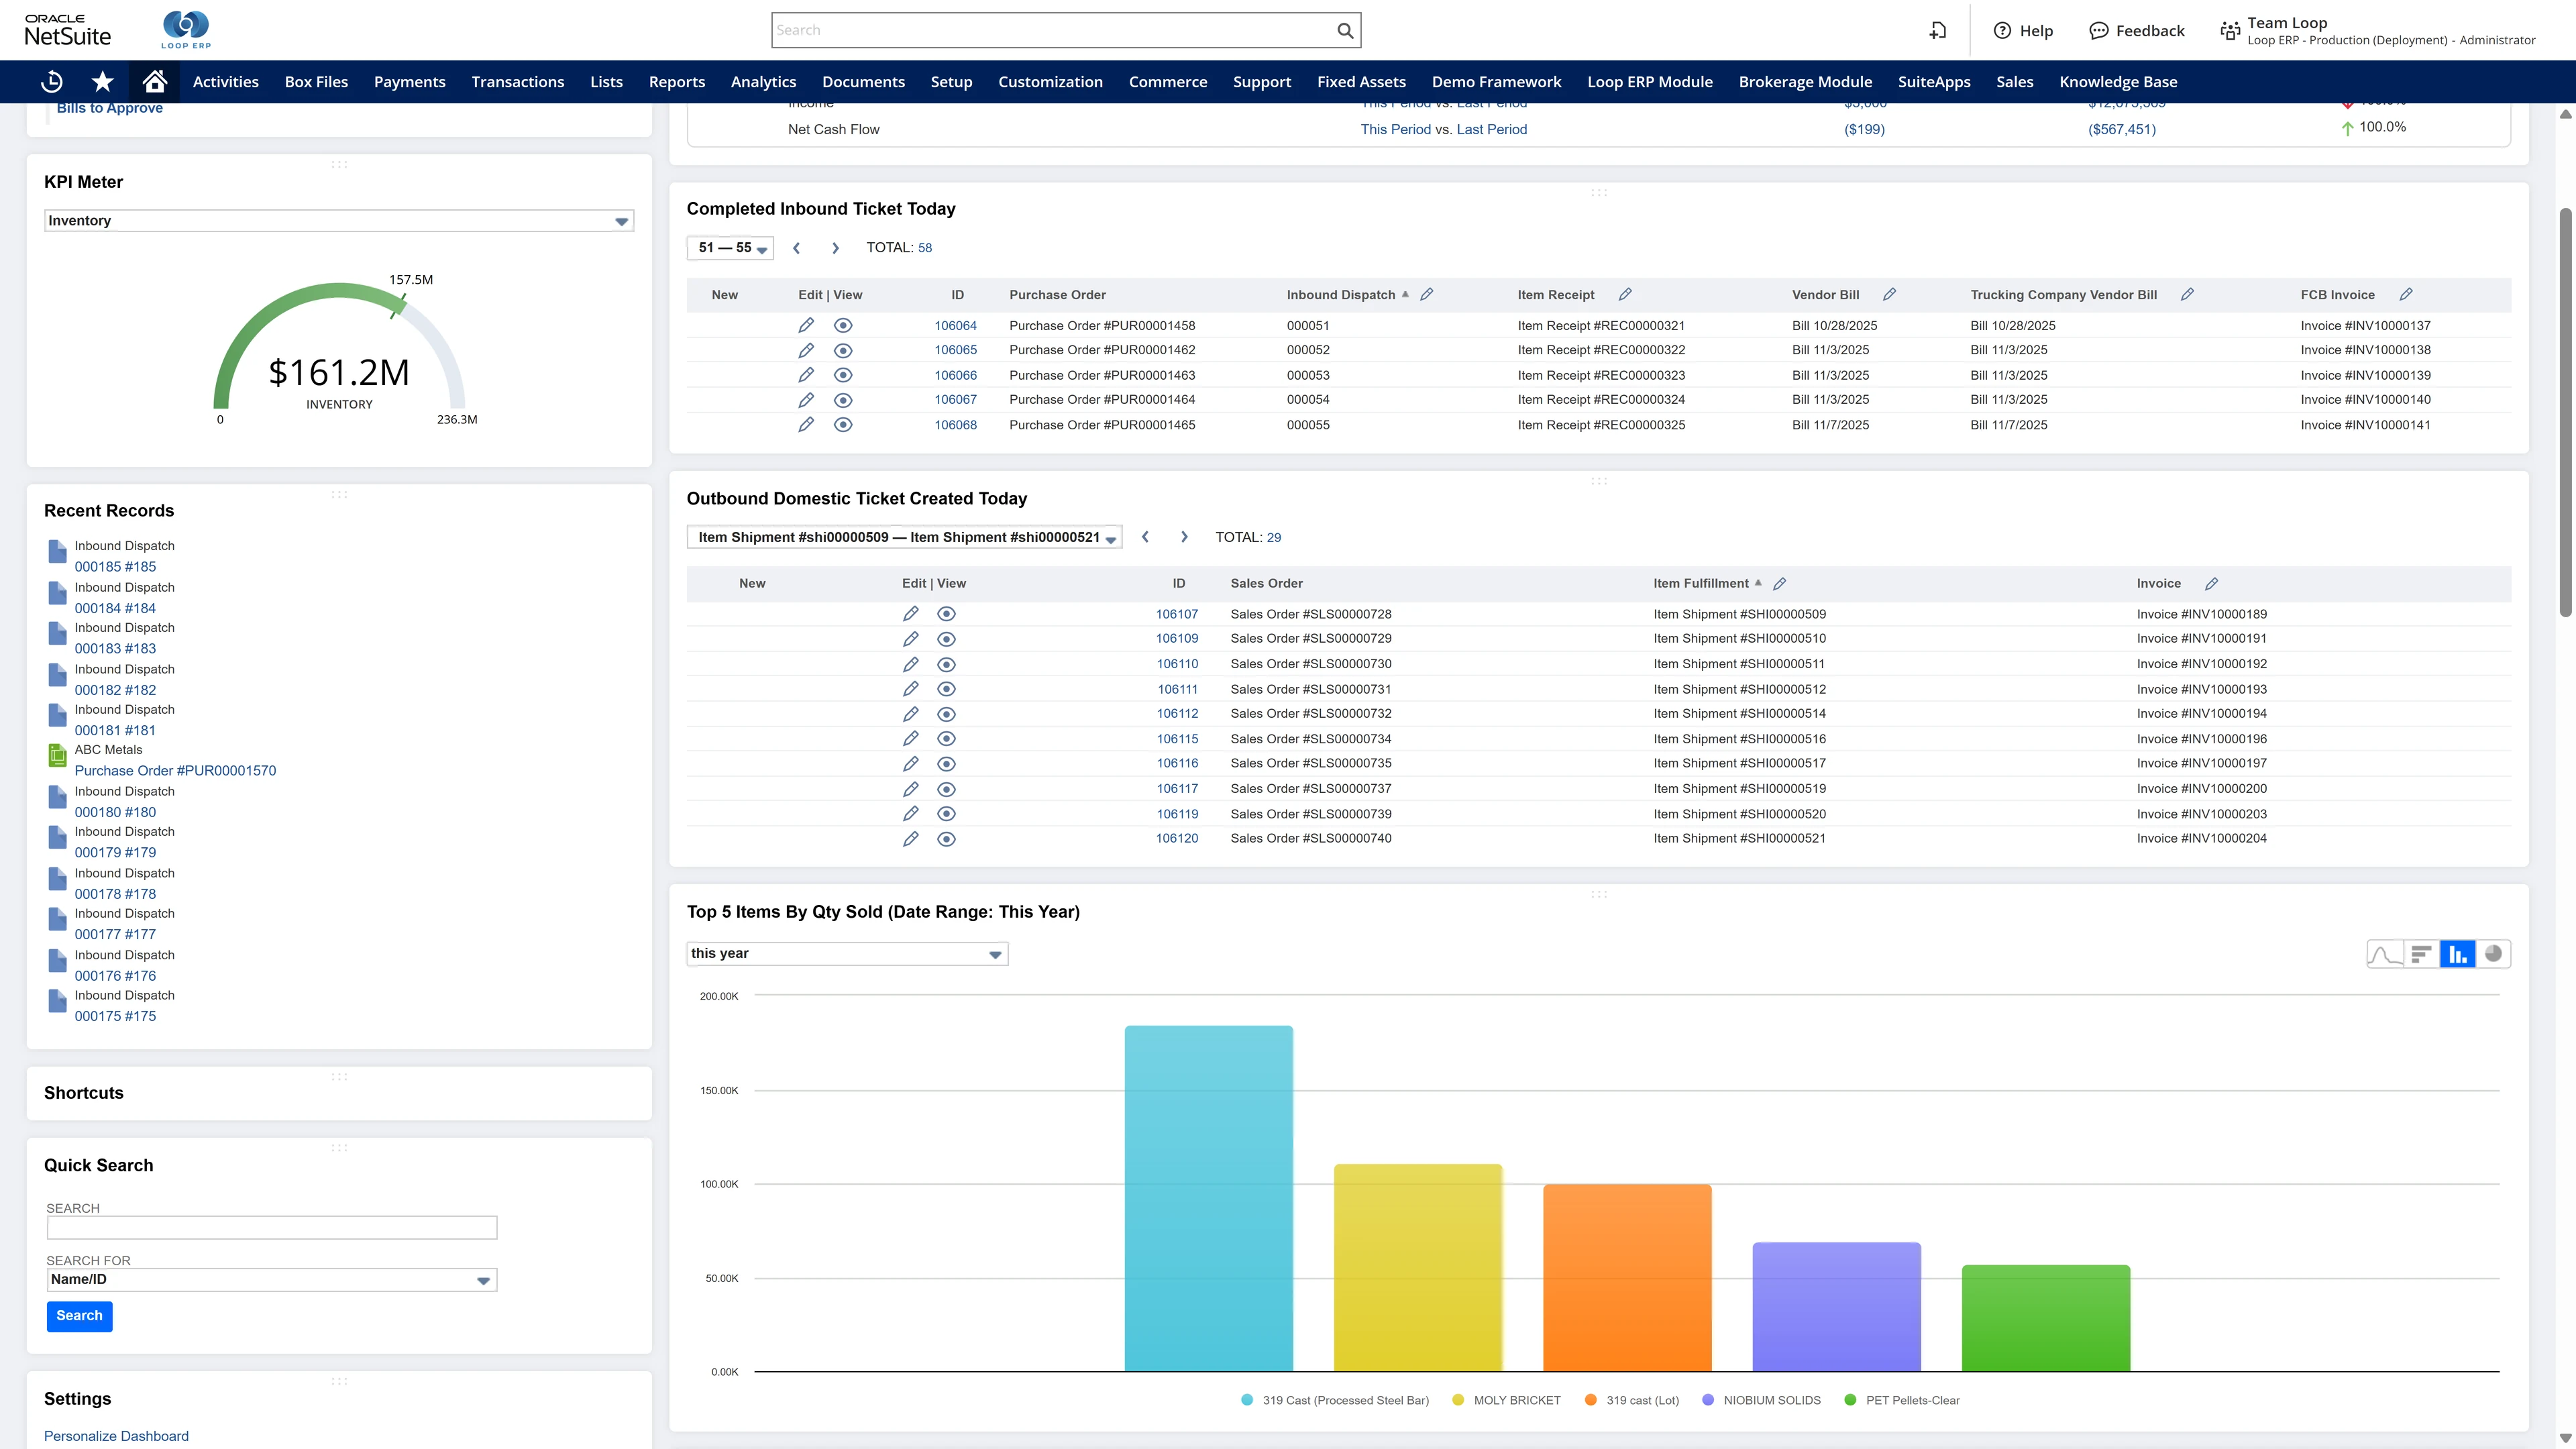View outbound ticket 106112 via eye icon
This screenshot has width=2576, height=1449.
tap(946, 714)
